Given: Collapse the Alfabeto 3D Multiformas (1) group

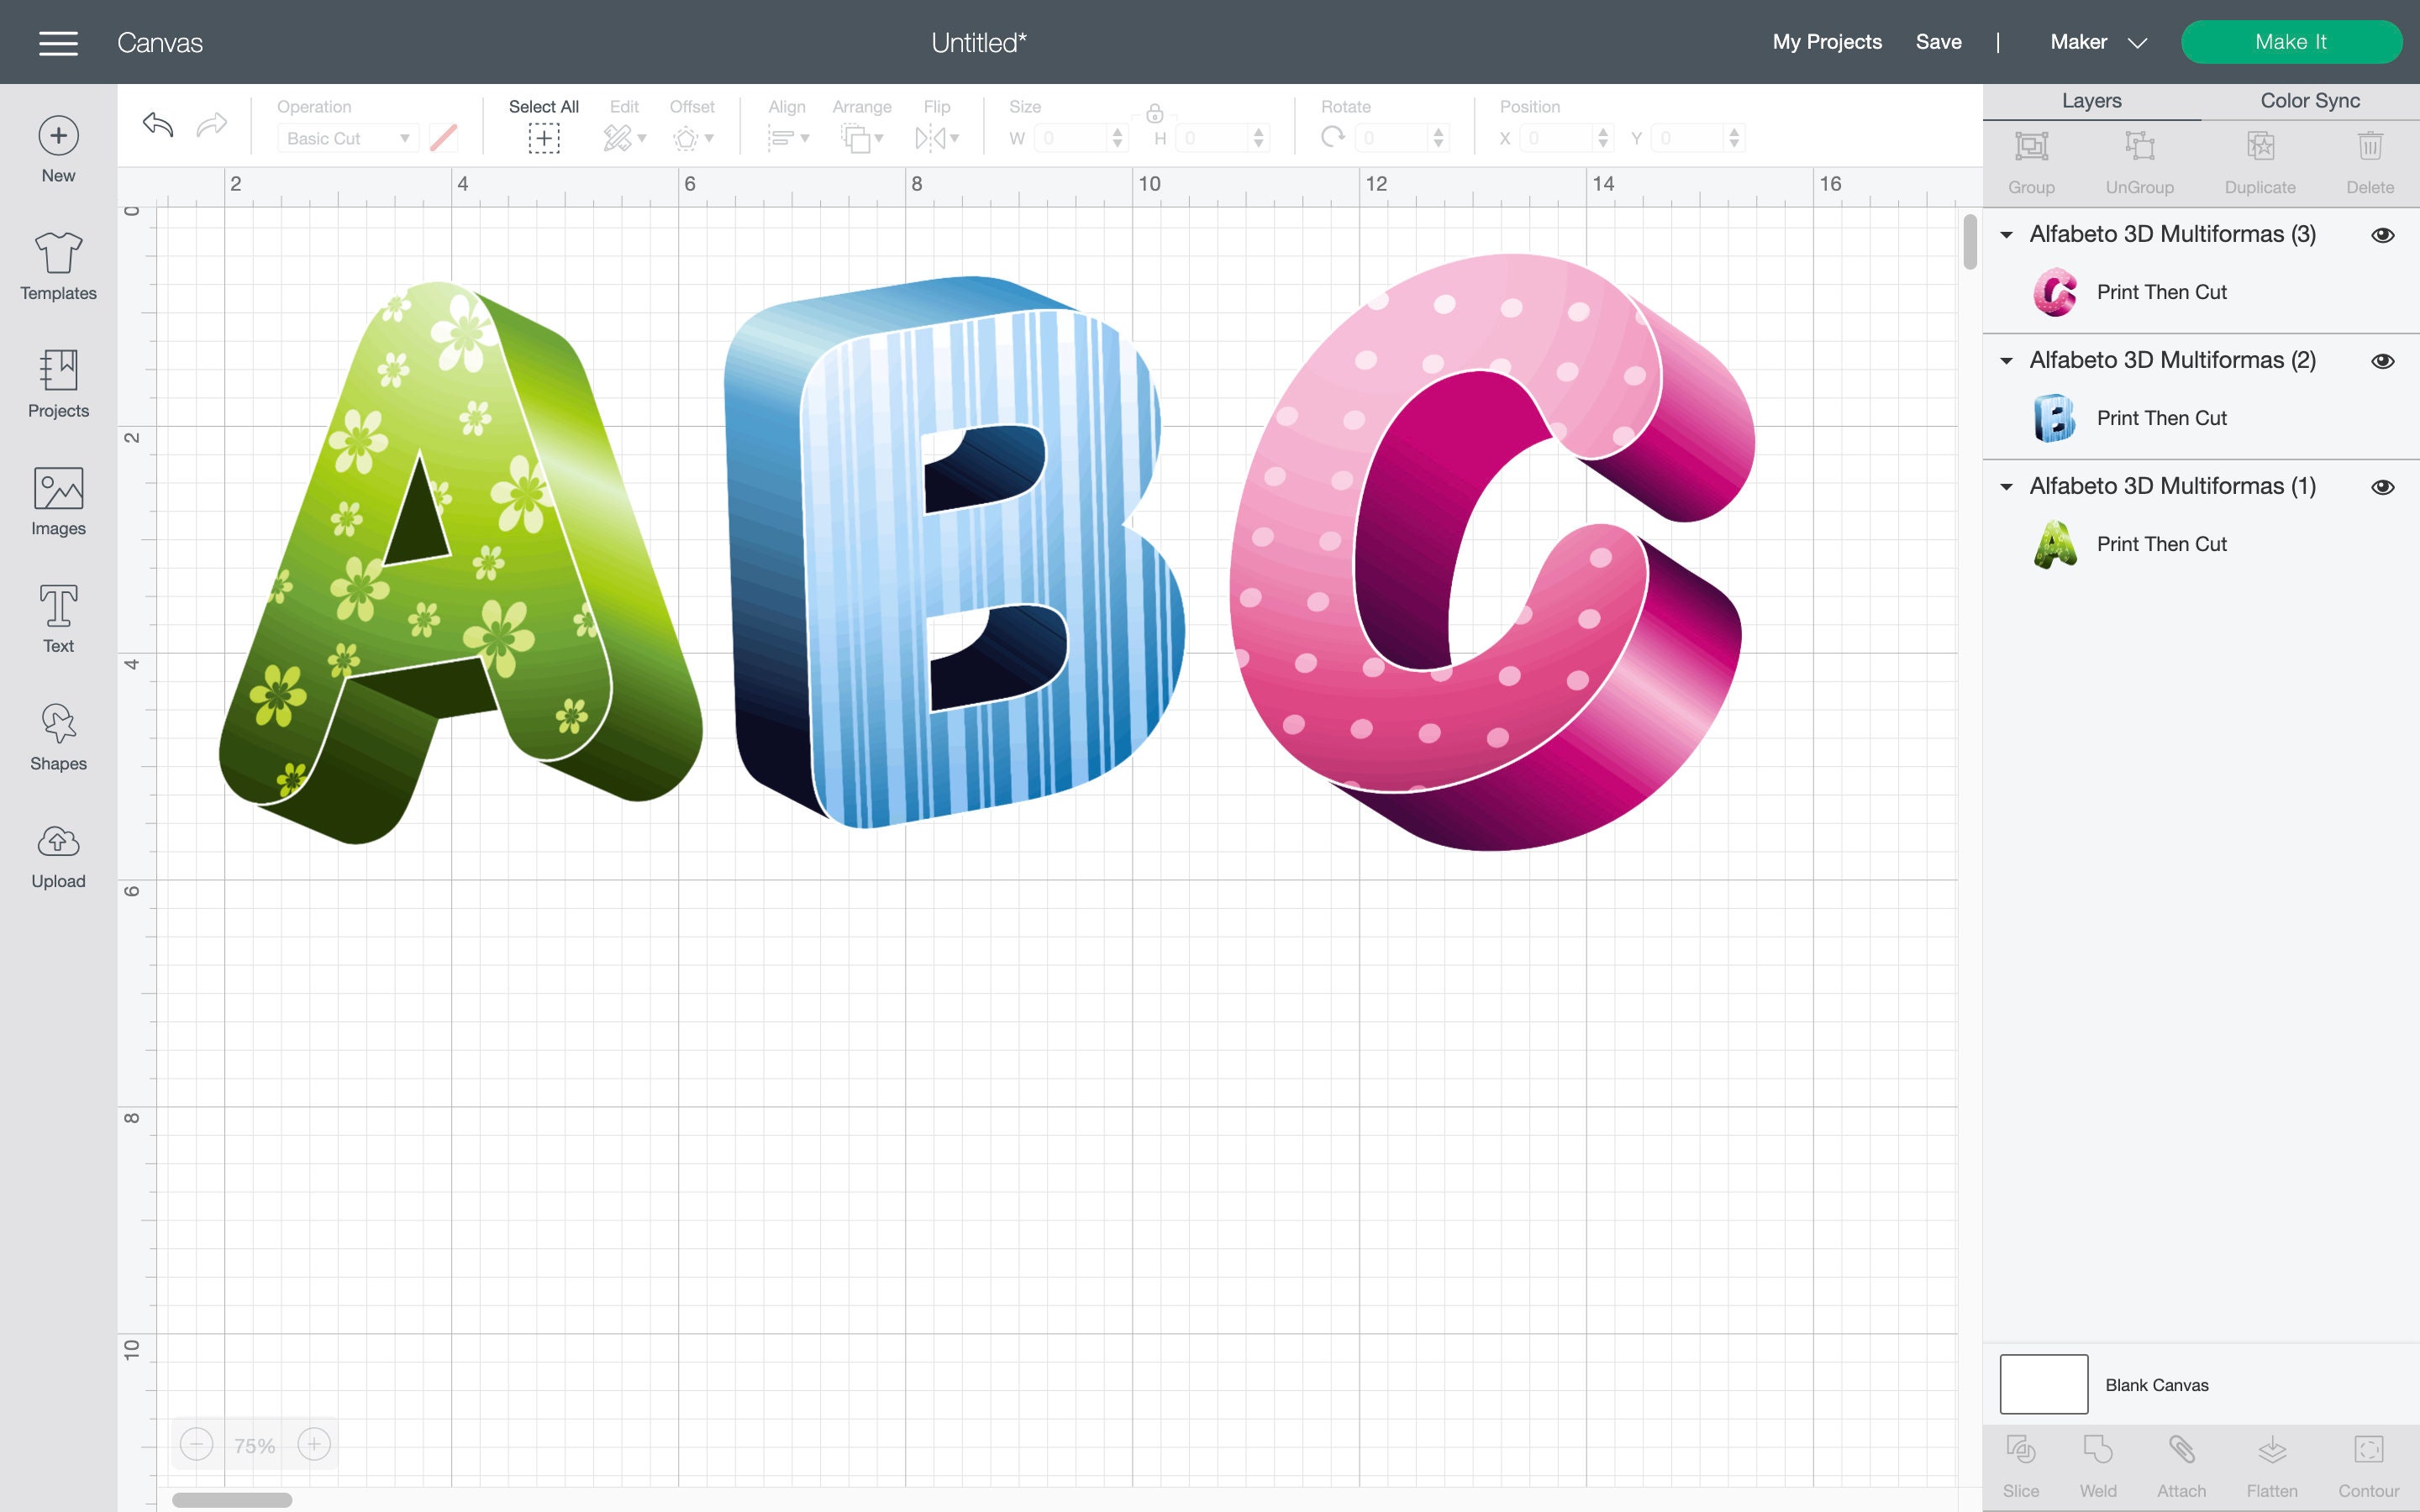Looking at the screenshot, I should [2008, 486].
